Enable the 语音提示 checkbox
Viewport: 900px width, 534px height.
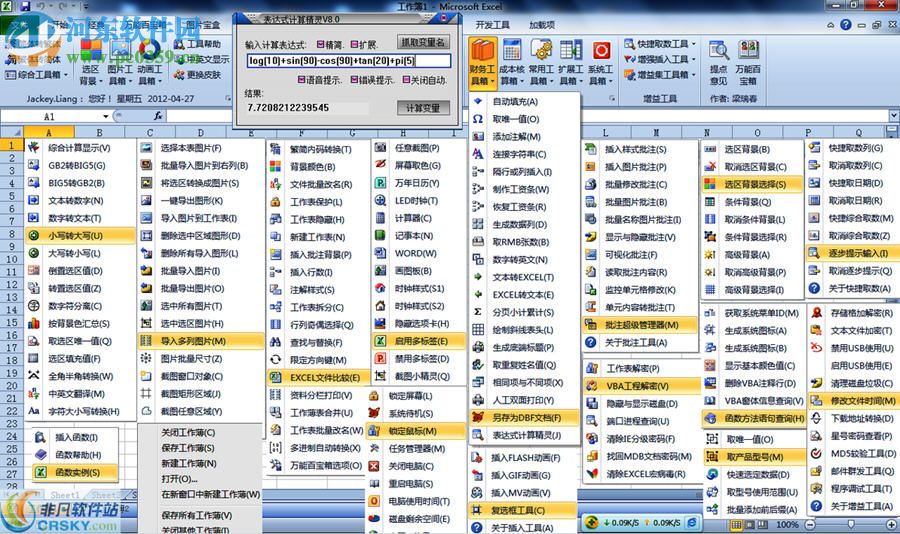coord(301,80)
